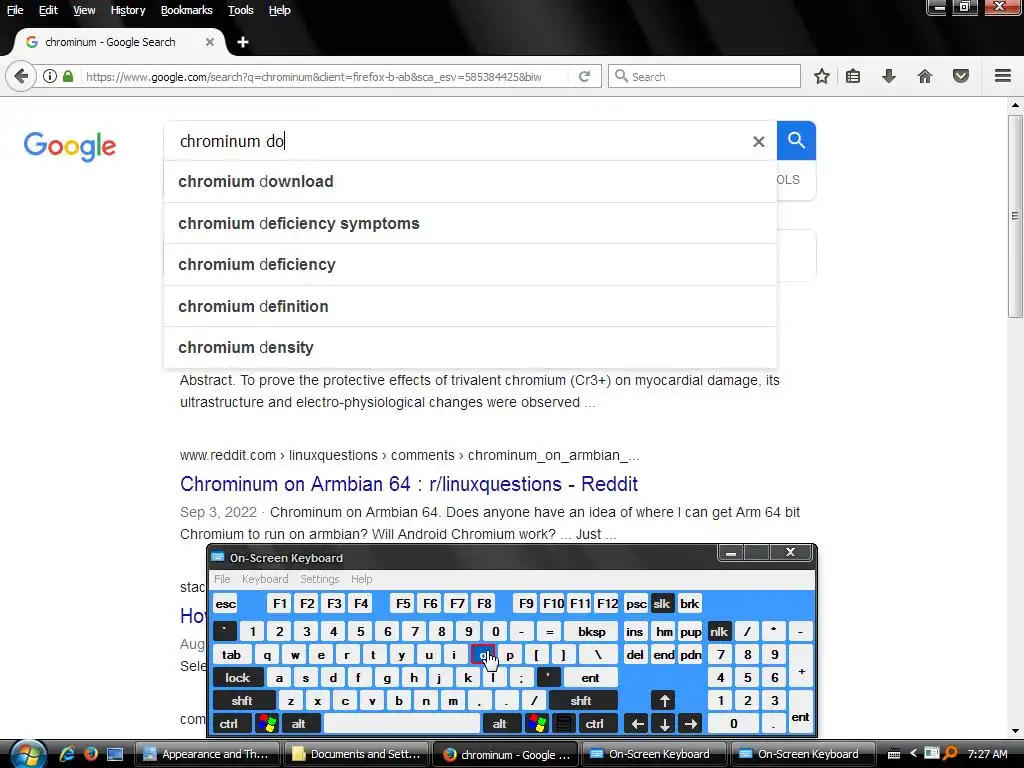Close the chrominum Google Search tab
Image resolution: width=1024 pixels, height=768 pixels.
(210, 42)
